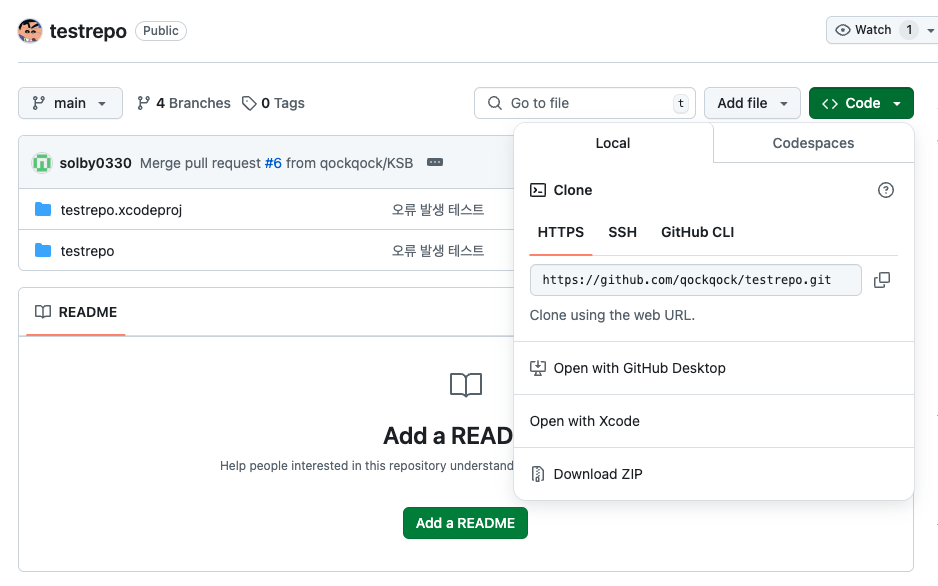Screen dimensions: 938x586
Task: Open the testrepo folder link
Action: (x=87, y=251)
